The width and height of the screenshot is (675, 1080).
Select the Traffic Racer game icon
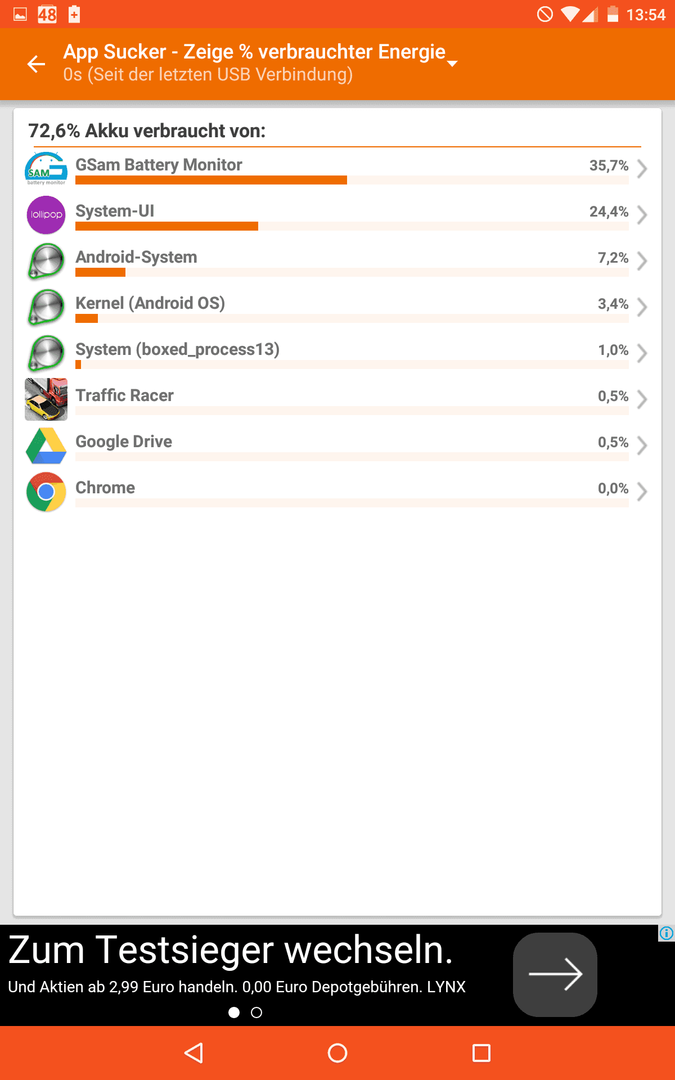(46, 399)
